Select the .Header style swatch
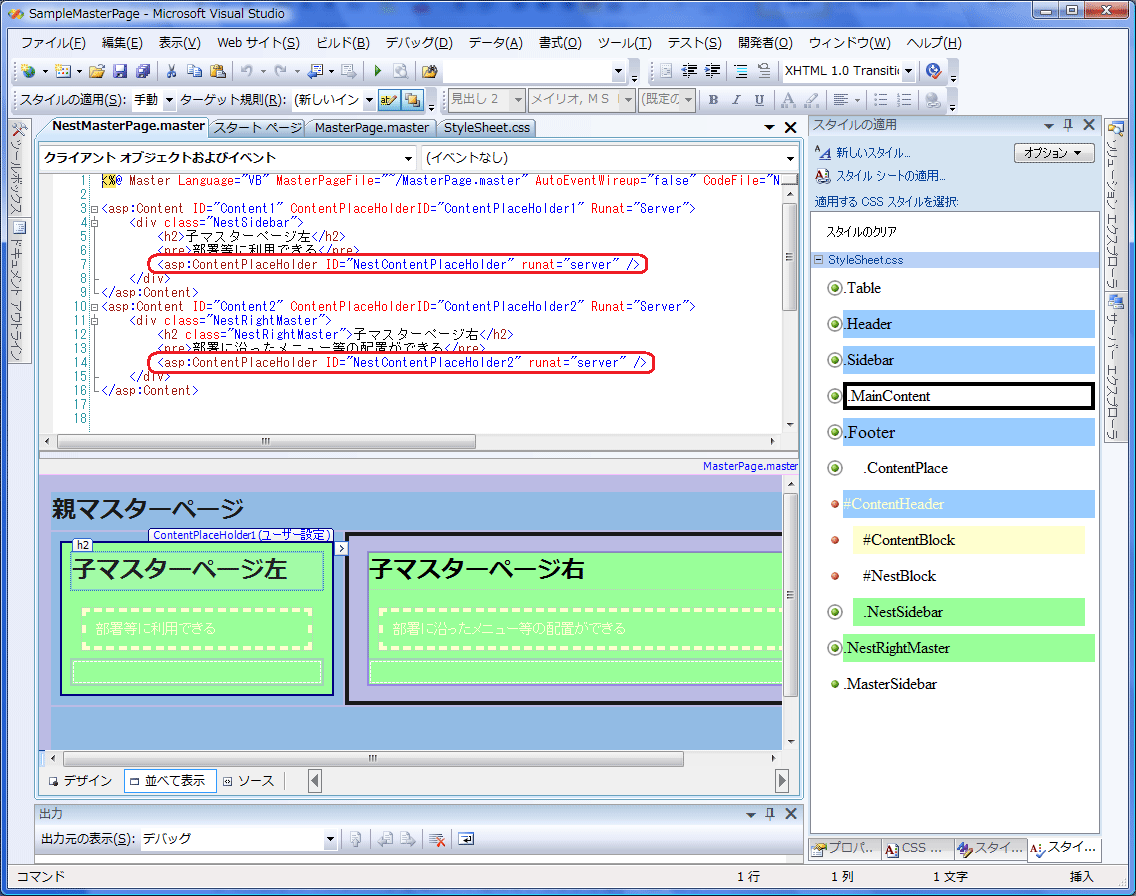 point(969,325)
